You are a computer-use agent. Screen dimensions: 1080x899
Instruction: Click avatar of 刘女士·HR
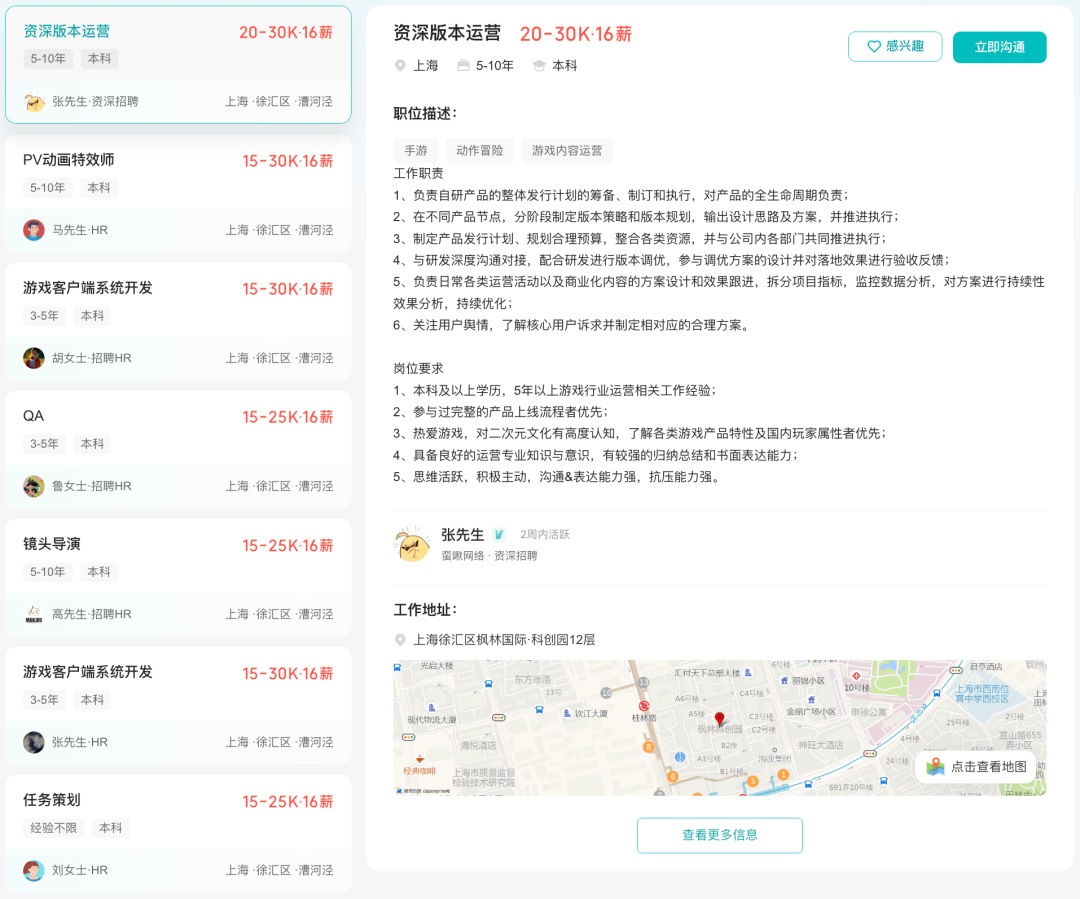pos(34,870)
